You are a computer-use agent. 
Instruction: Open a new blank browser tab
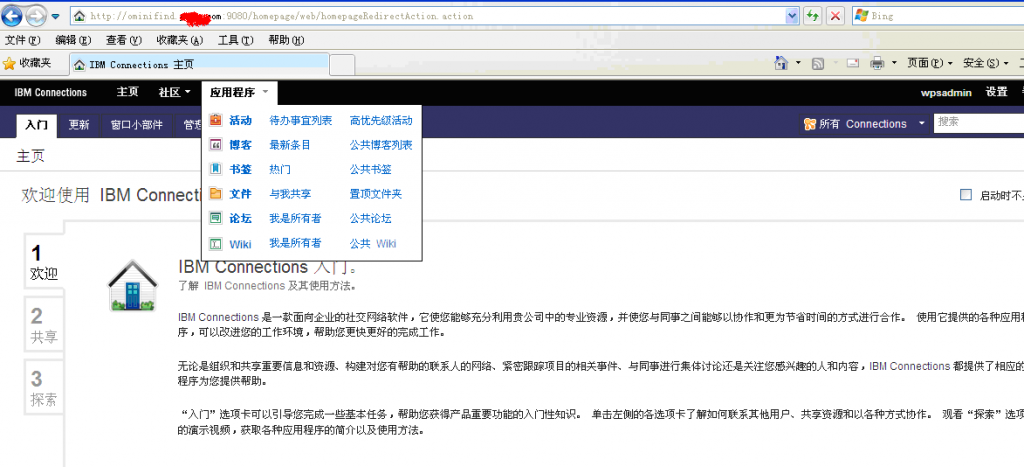342,65
